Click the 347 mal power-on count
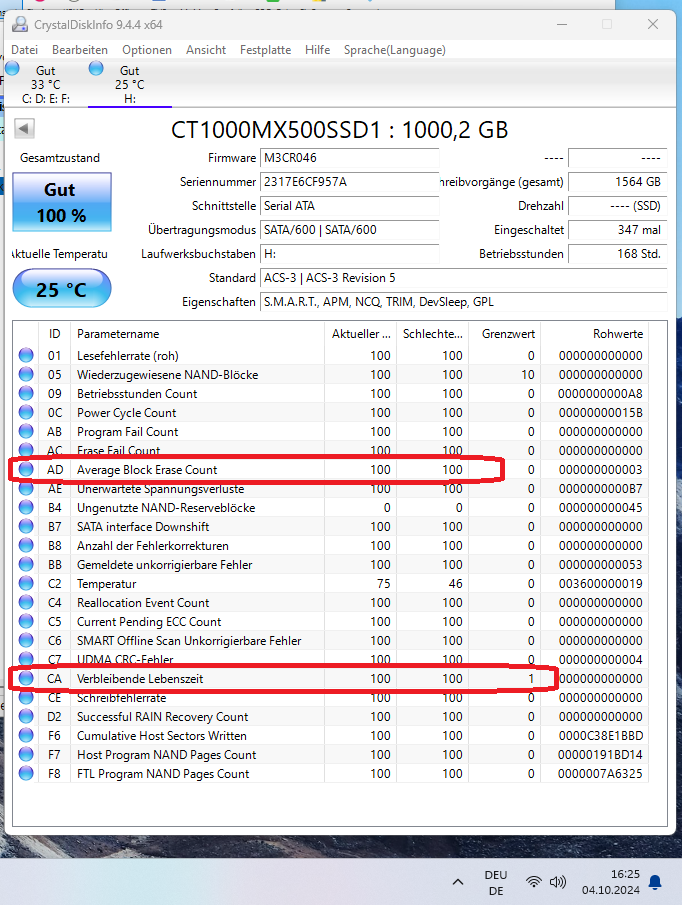 (x=617, y=230)
